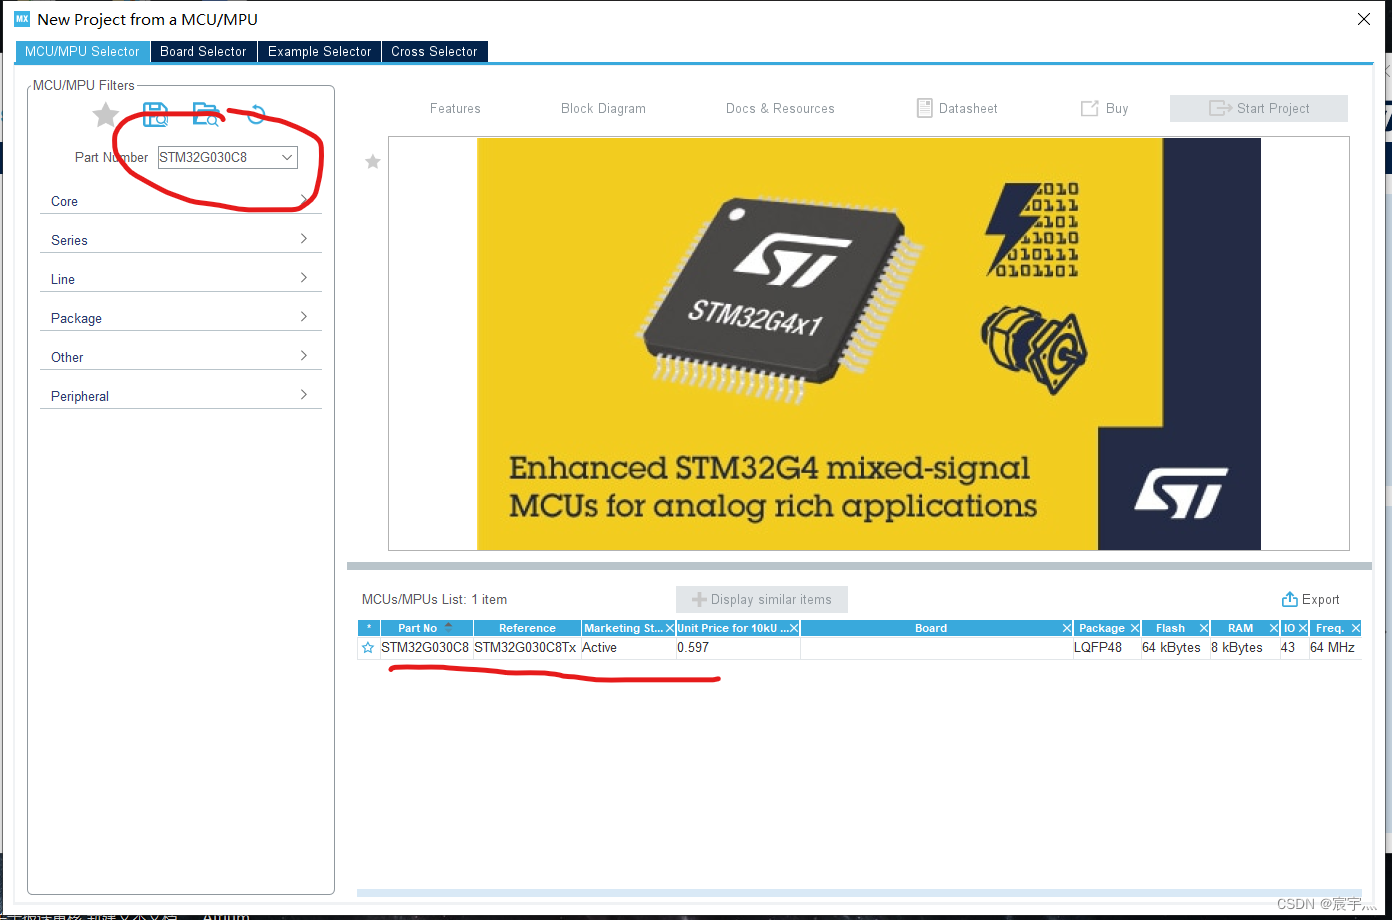The height and width of the screenshot is (920, 1392).
Task: Export the MCUs/MPUs list
Action: (x=1310, y=599)
